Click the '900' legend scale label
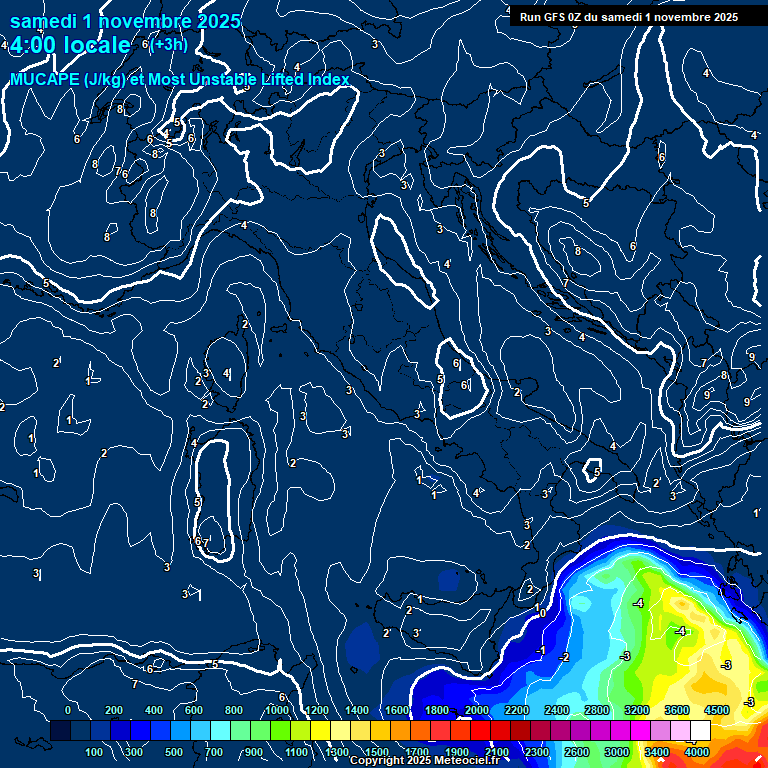This screenshot has height=768, width=768. (x=254, y=752)
